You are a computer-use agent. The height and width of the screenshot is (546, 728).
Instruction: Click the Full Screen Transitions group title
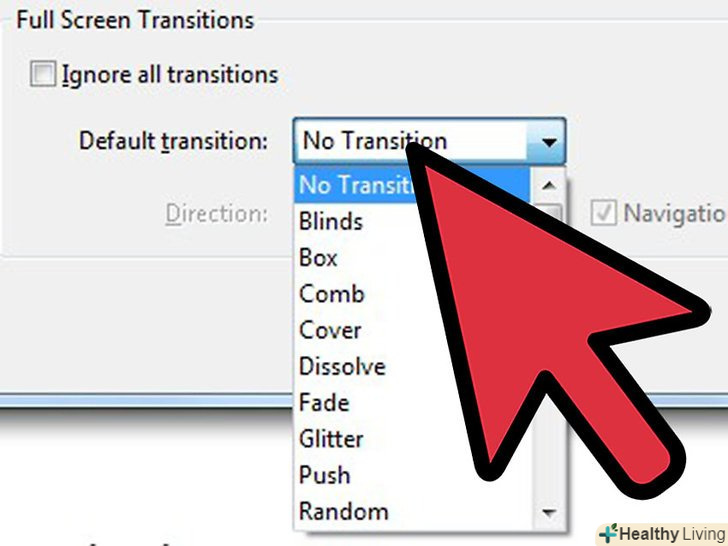tap(135, 20)
